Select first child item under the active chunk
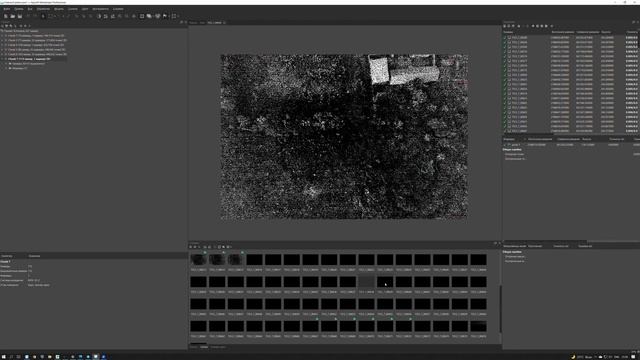The width and height of the screenshot is (640, 360). tap(28, 64)
